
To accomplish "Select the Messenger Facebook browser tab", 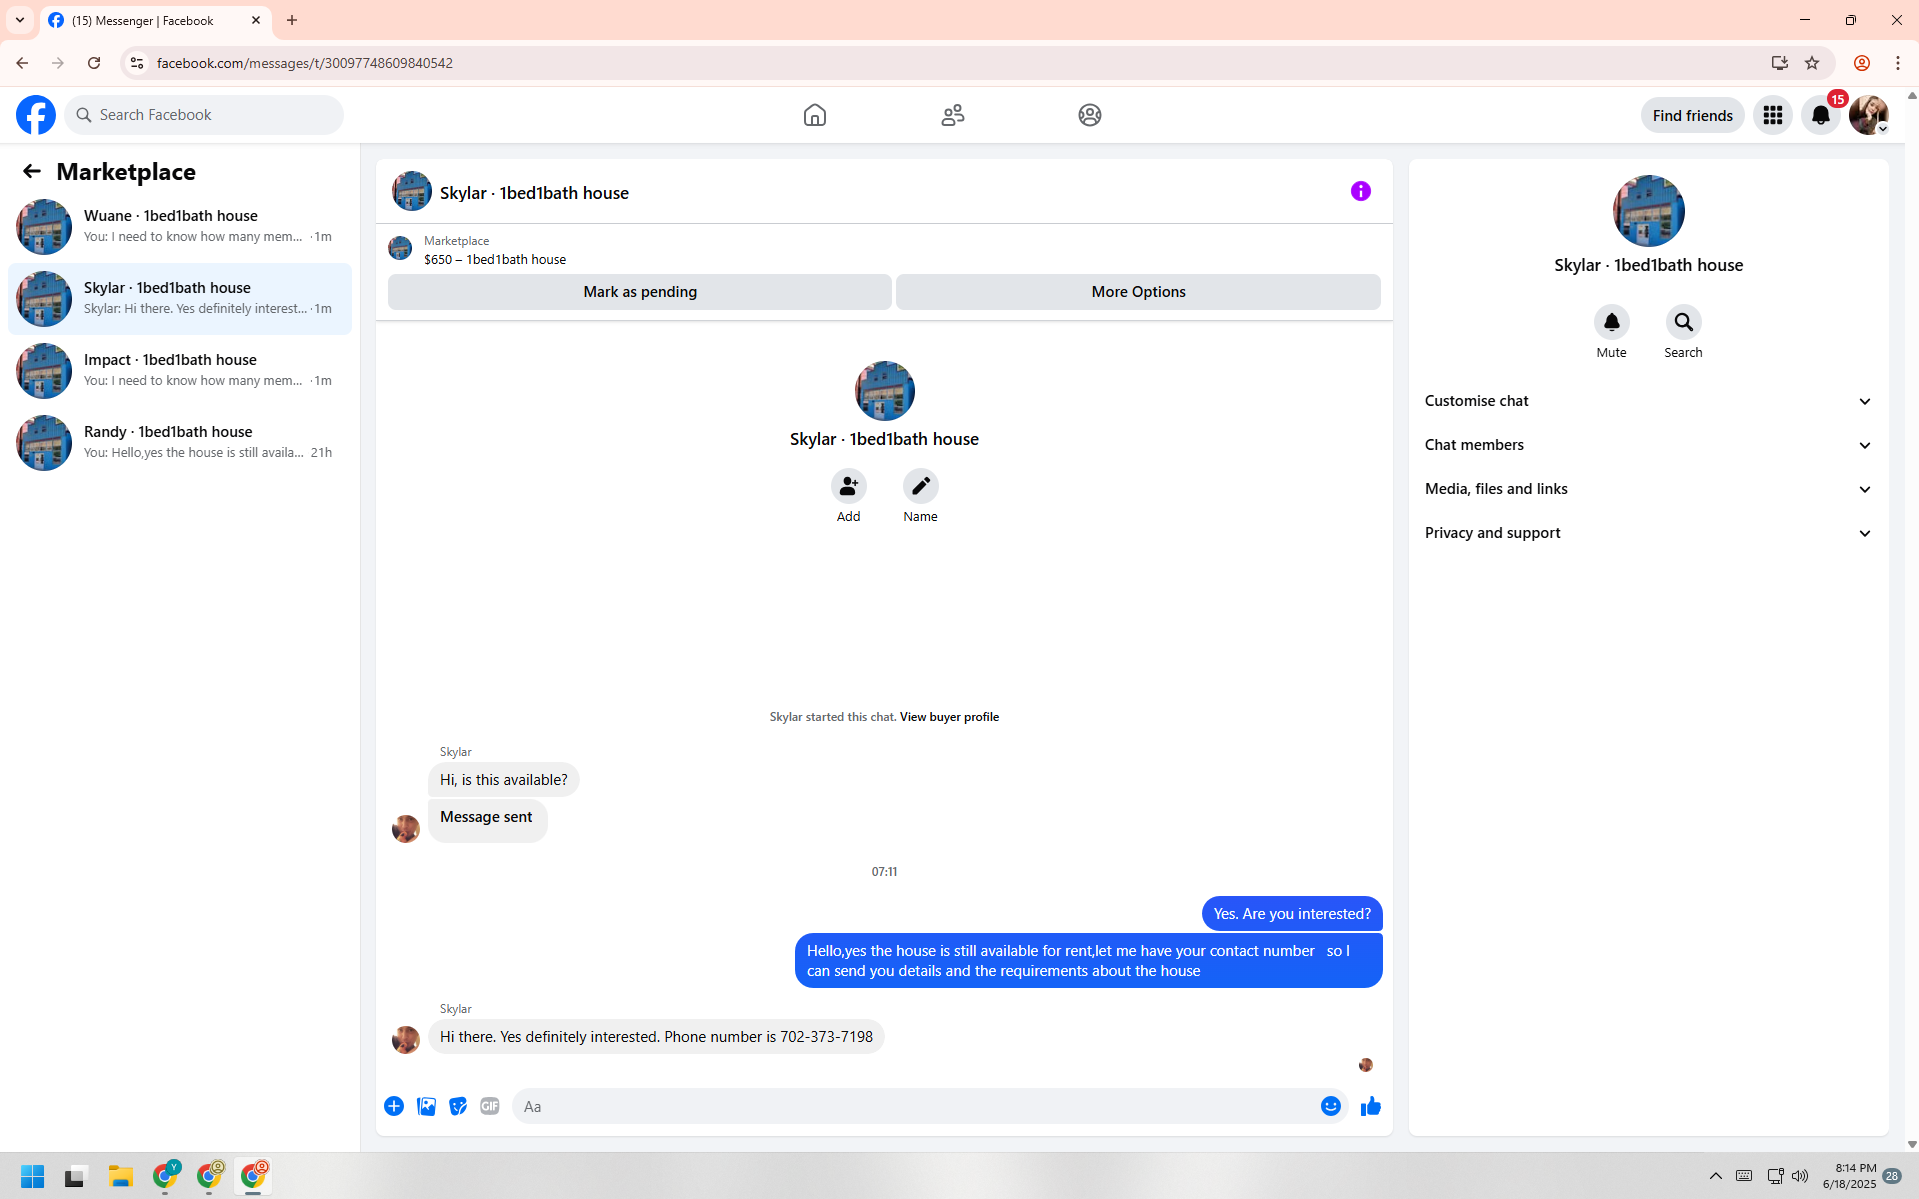I will (x=155, y=20).
